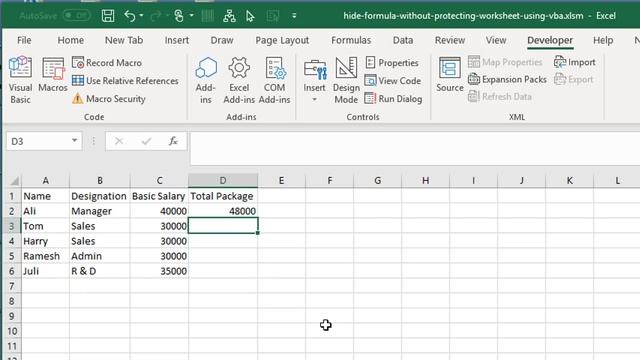This screenshot has height=360, width=640.
Task: Undo the last action
Action: coord(130,16)
